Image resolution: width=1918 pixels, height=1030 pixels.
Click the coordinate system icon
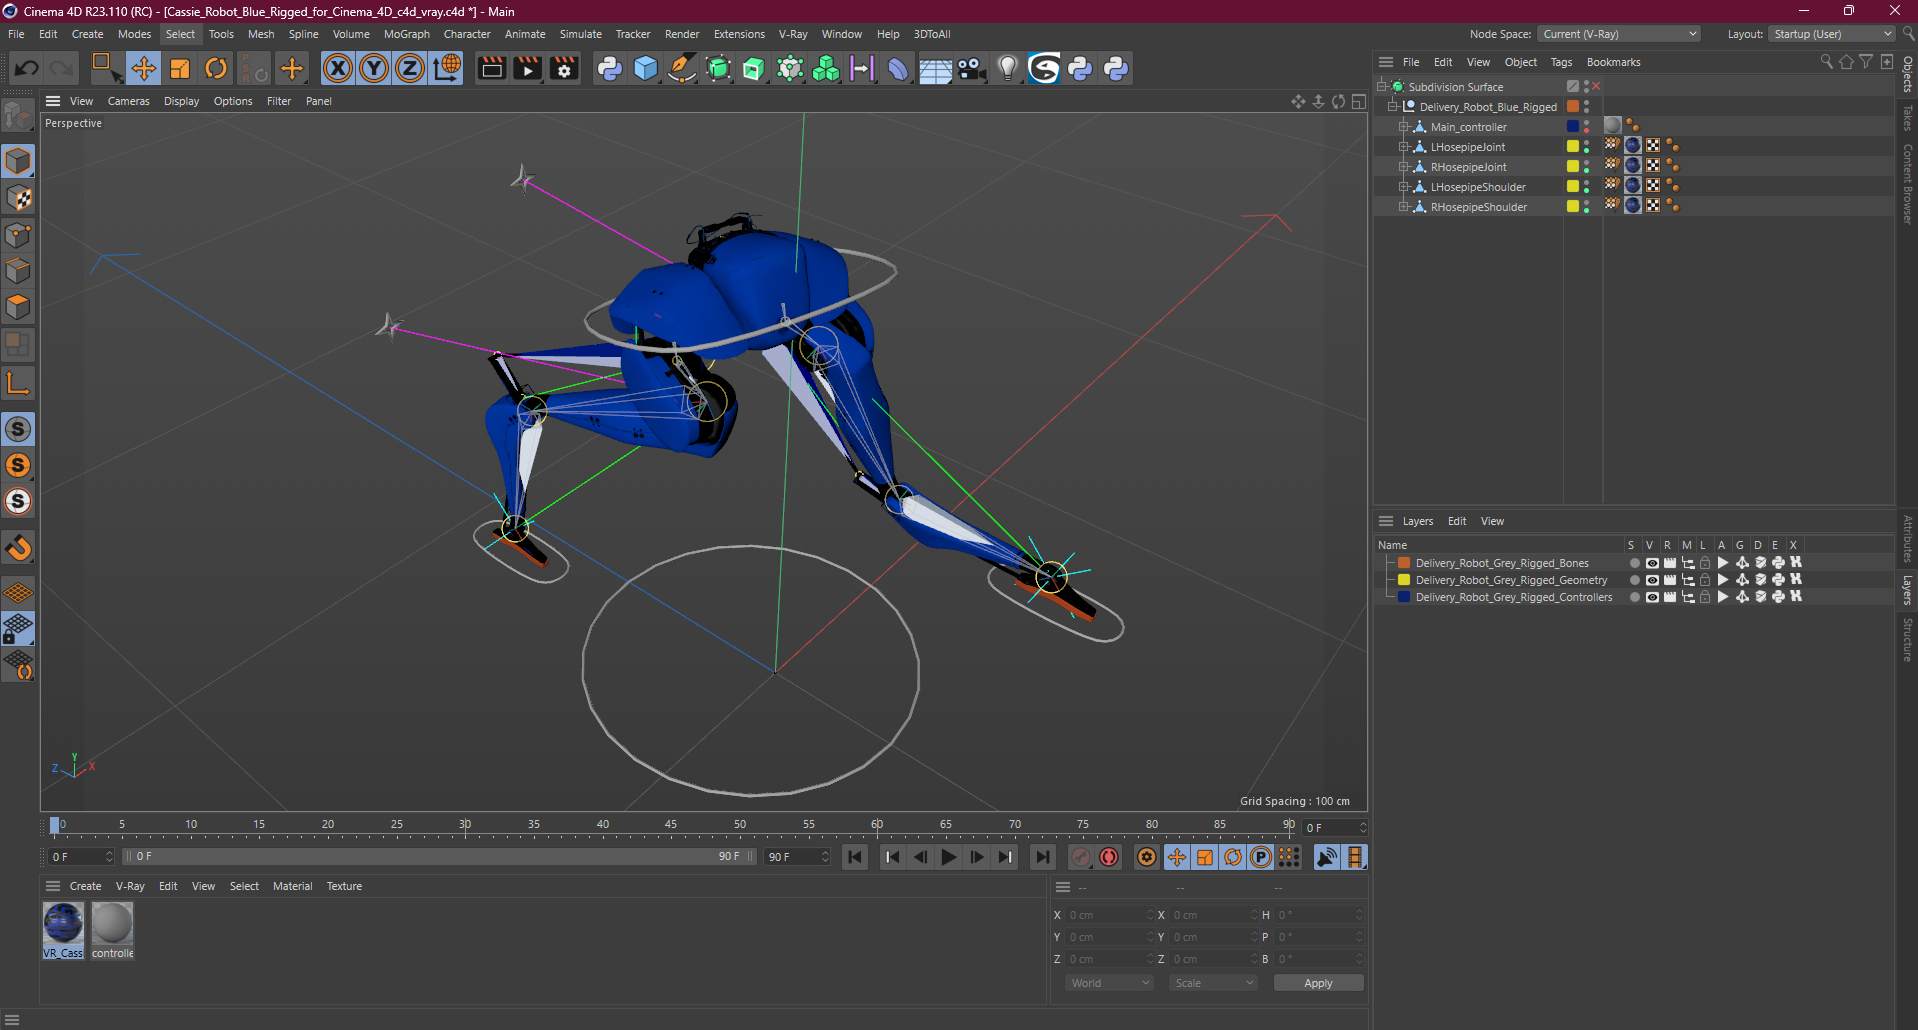click(x=447, y=68)
